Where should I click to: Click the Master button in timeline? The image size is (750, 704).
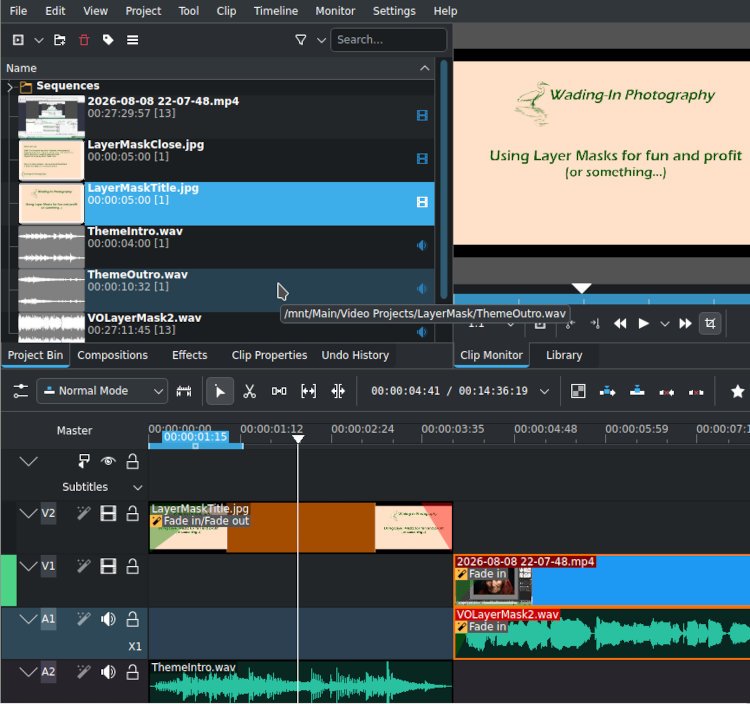pyautogui.click(x=74, y=430)
